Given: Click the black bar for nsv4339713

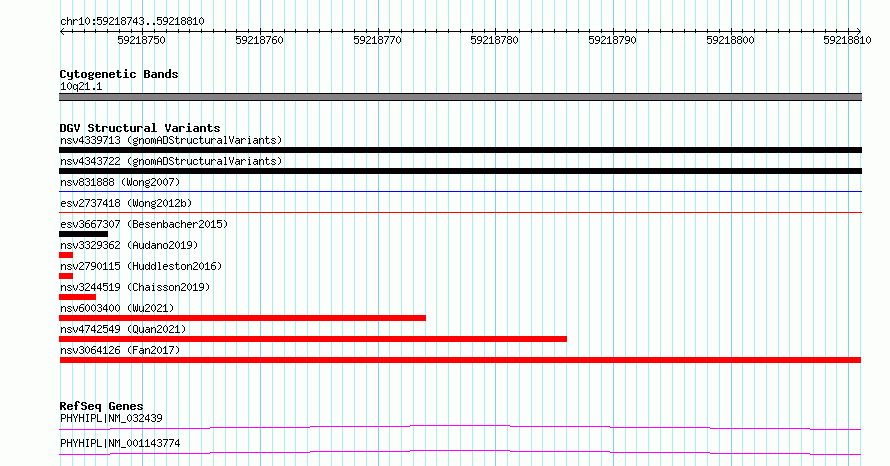Looking at the screenshot, I should pos(460,150).
